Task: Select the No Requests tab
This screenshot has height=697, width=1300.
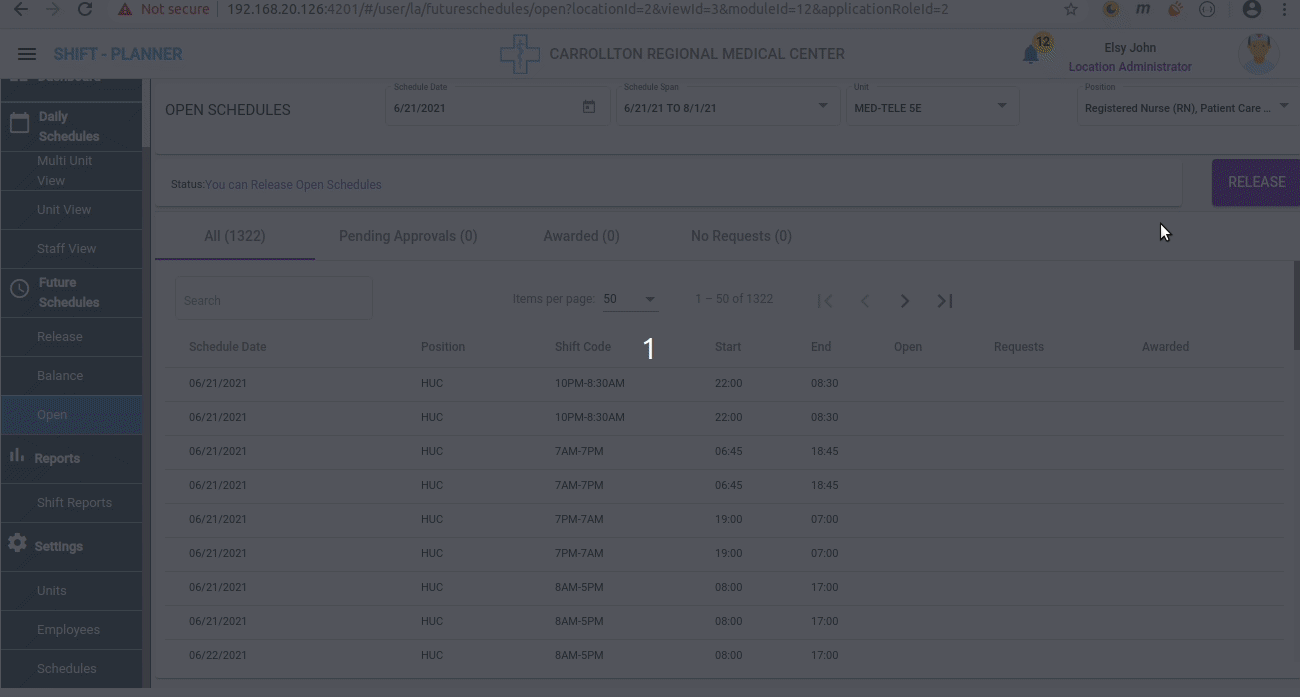Action: (x=741, y=236)
